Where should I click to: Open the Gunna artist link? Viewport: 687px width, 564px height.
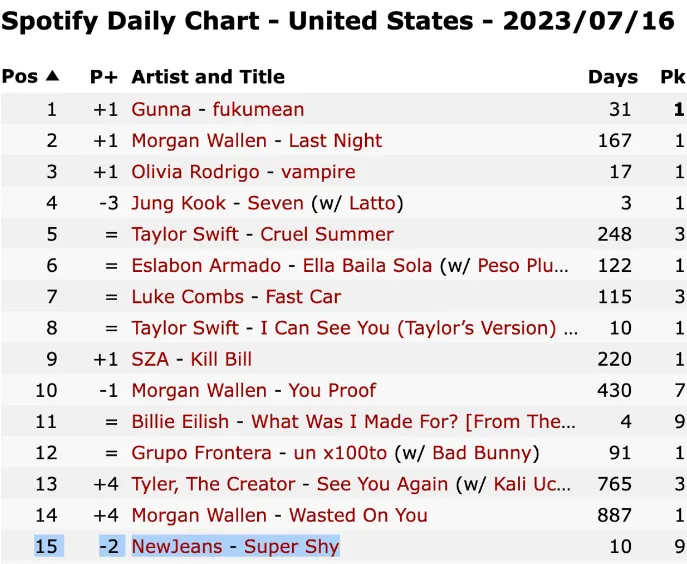161,110
